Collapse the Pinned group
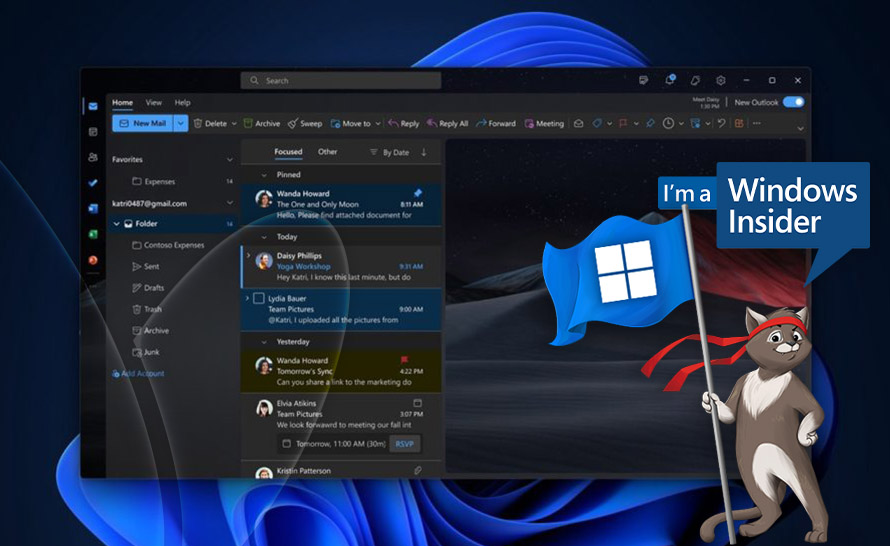Screen dimensions: 890x546 point(264,175)
